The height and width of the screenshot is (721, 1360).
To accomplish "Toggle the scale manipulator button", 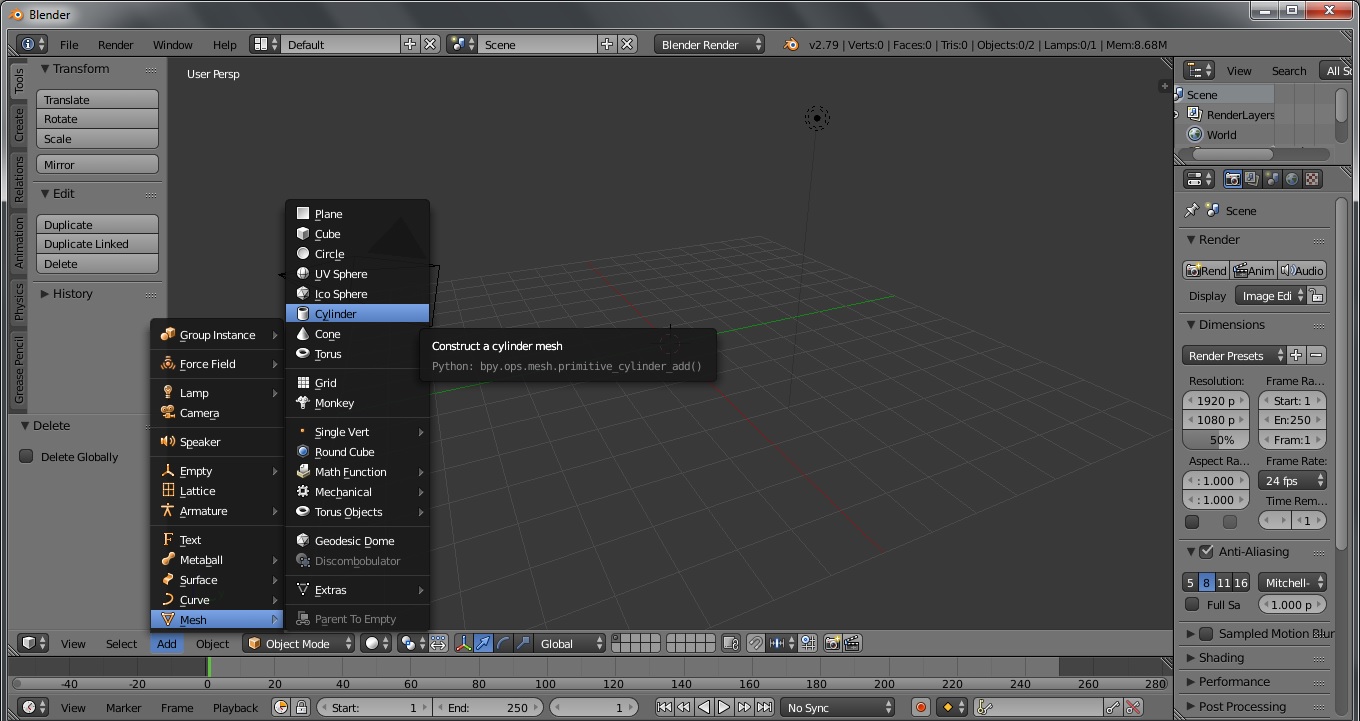I will (523, 643).
